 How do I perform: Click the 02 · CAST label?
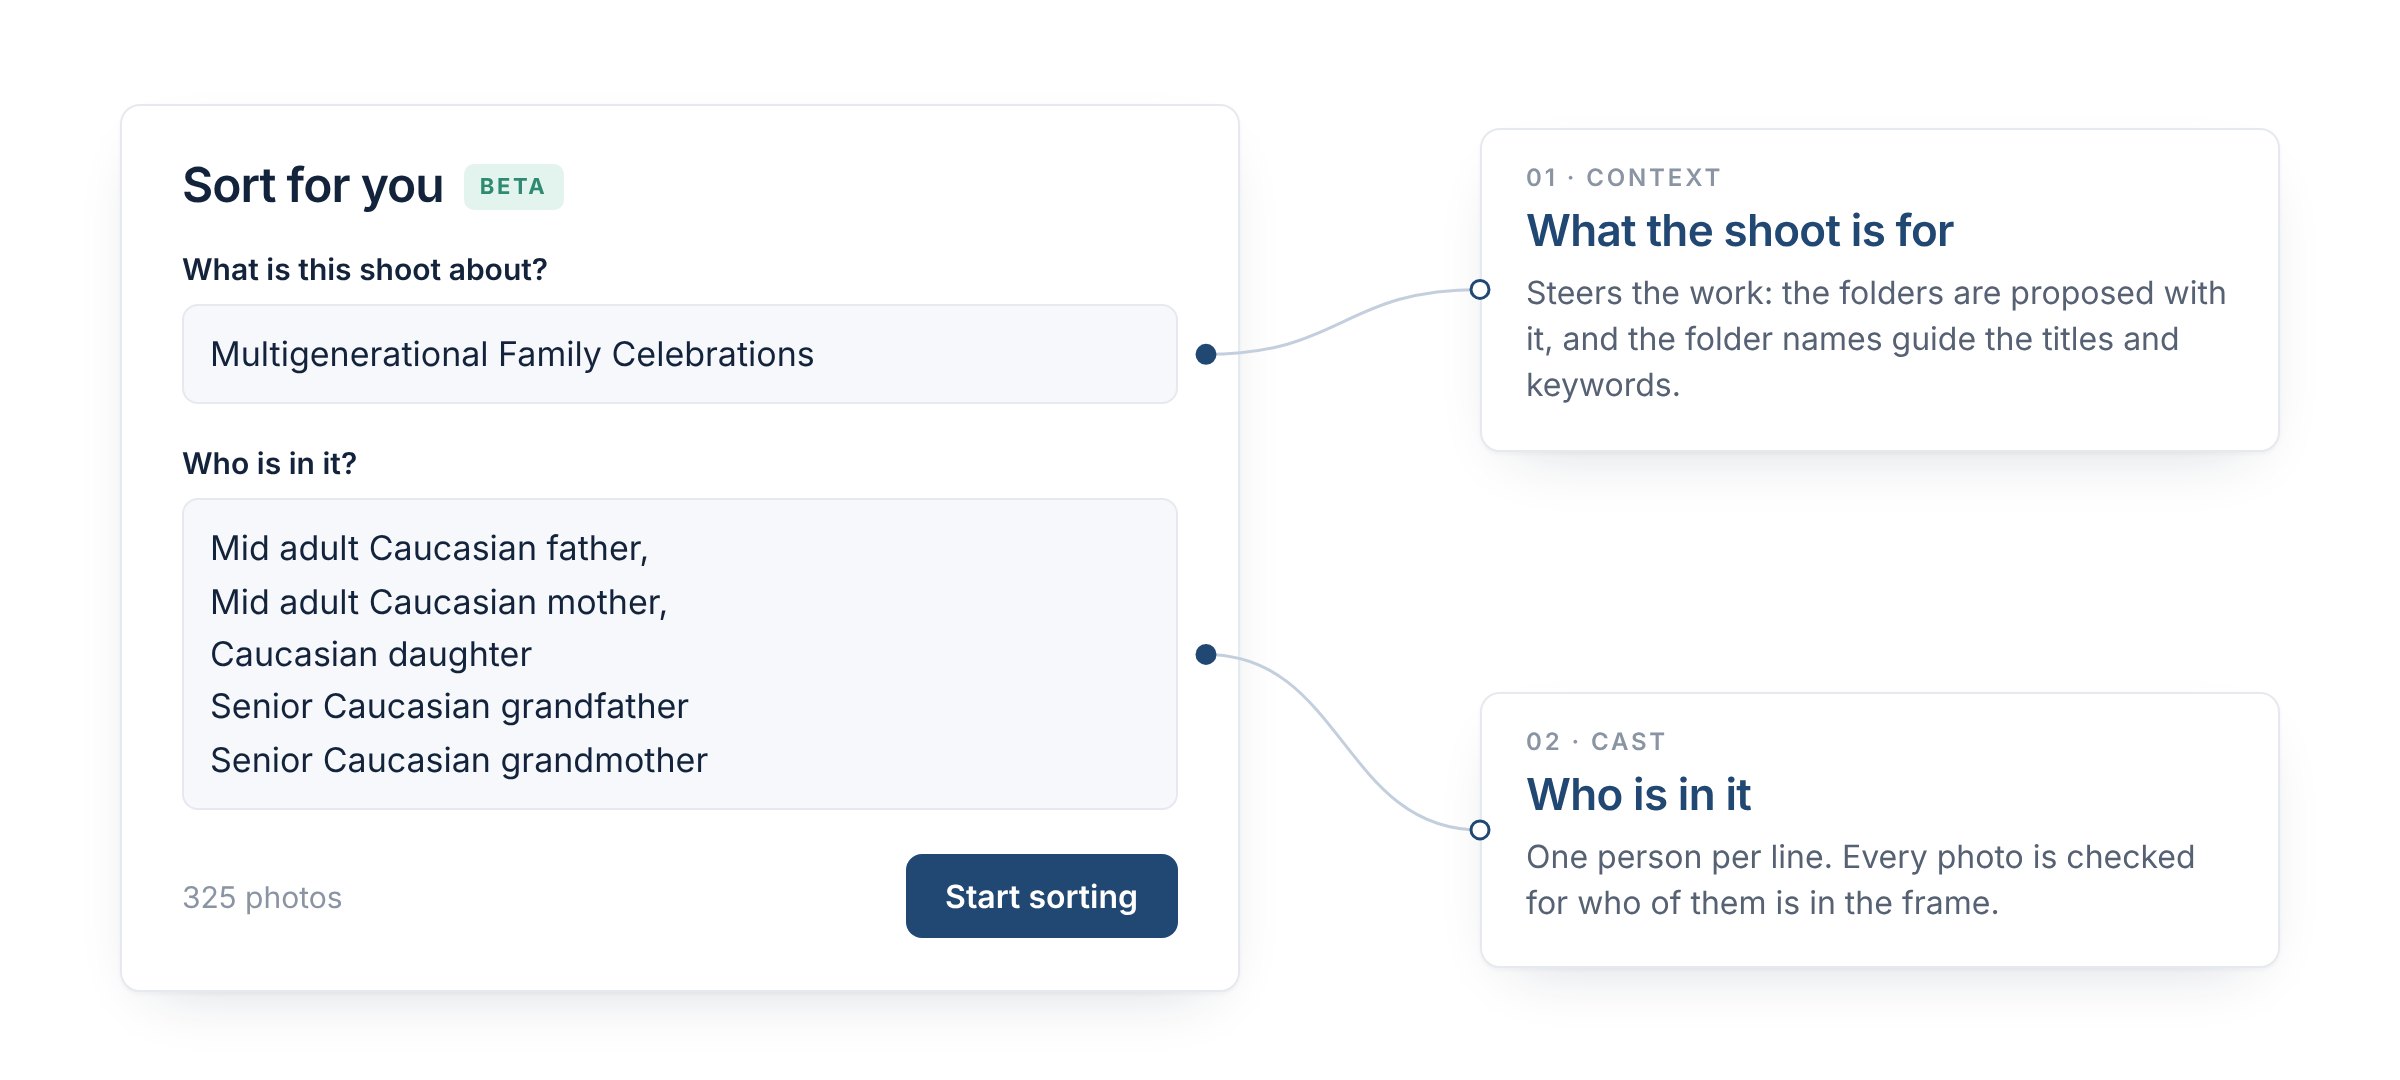point(1595,742)
